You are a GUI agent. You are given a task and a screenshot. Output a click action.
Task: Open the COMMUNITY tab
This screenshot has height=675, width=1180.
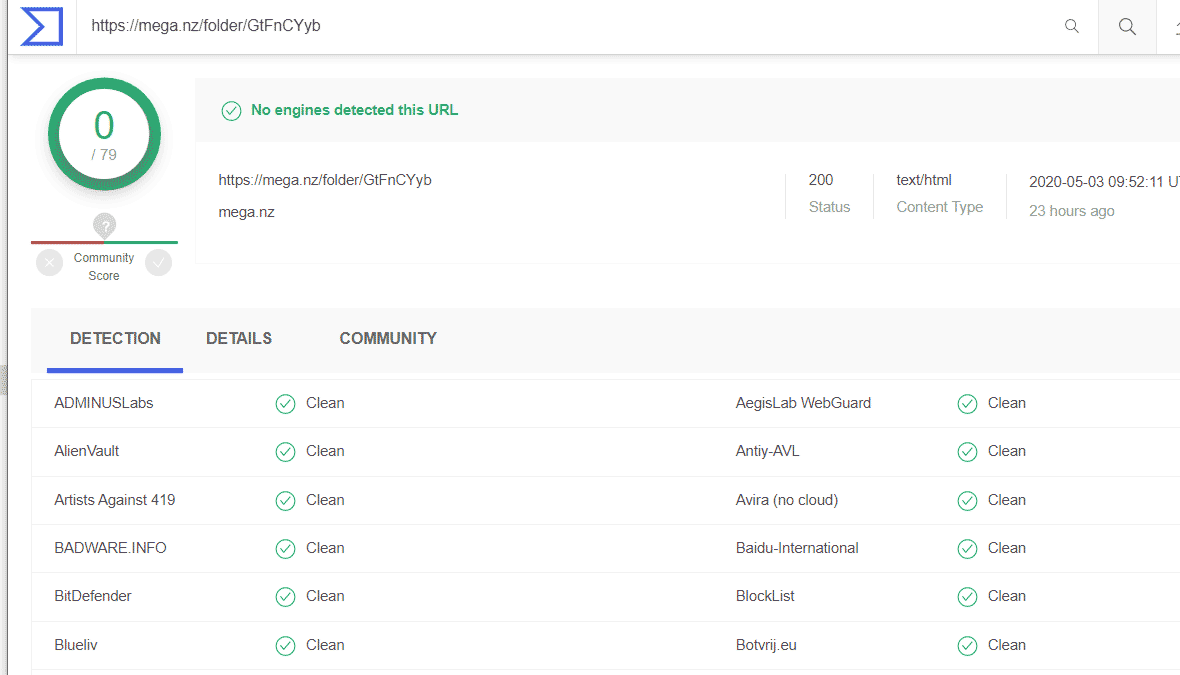(388, 339)
